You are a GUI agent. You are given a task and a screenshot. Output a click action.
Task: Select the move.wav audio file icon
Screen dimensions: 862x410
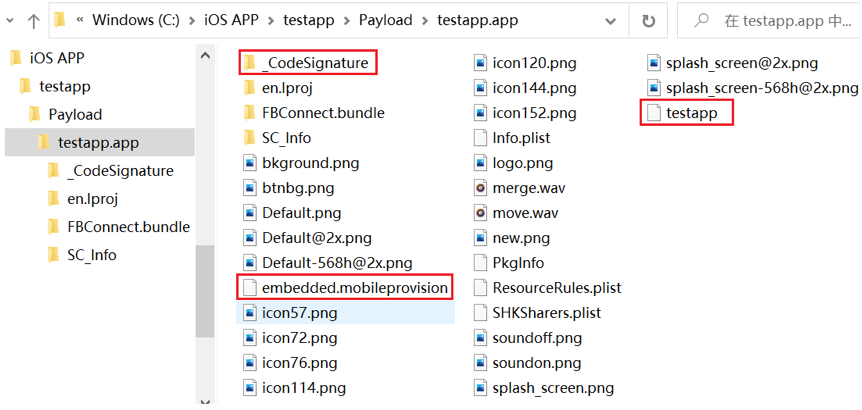pos(481,213)
